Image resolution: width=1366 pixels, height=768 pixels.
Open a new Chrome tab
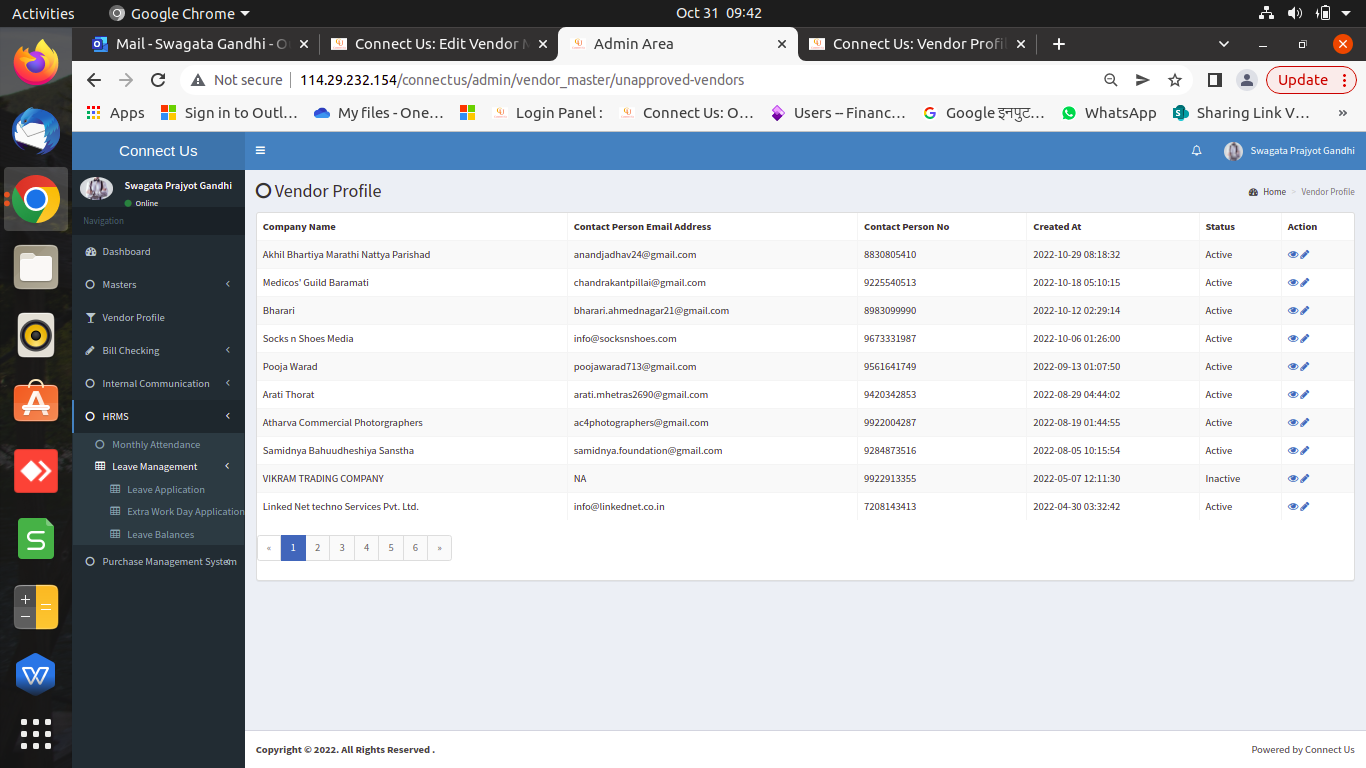pyautogui.click(x=1059, y=44)
